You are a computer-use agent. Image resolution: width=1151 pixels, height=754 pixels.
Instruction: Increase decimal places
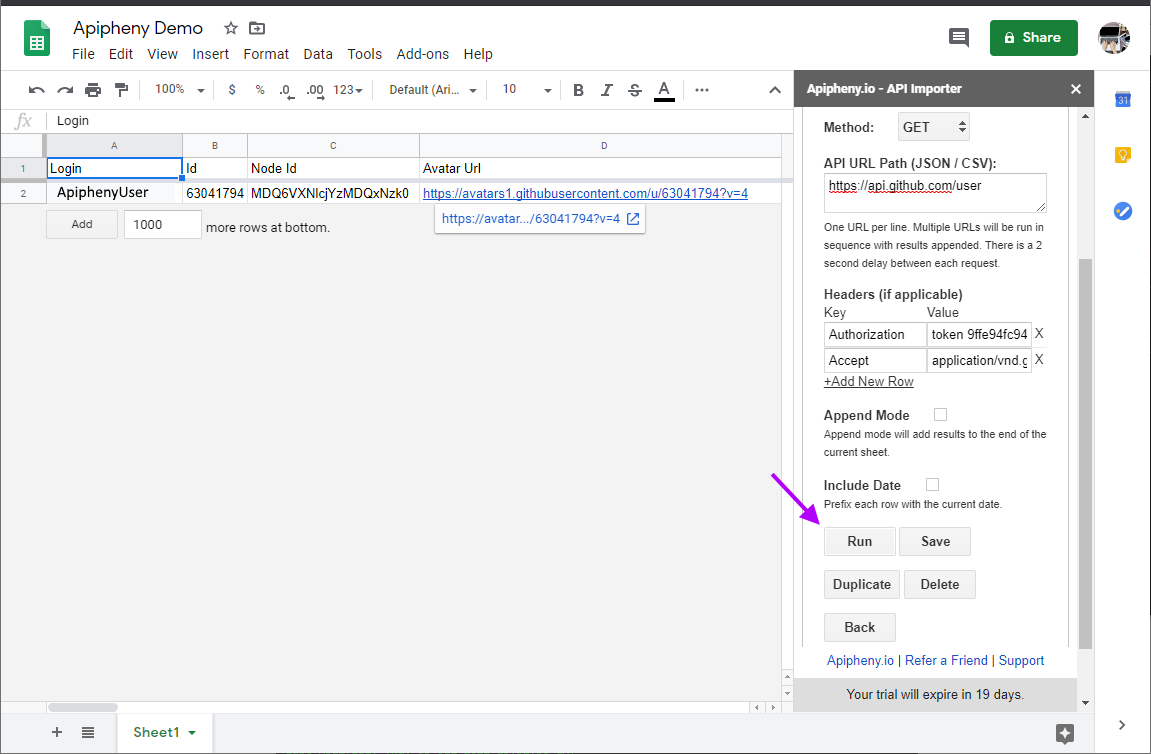315,90
